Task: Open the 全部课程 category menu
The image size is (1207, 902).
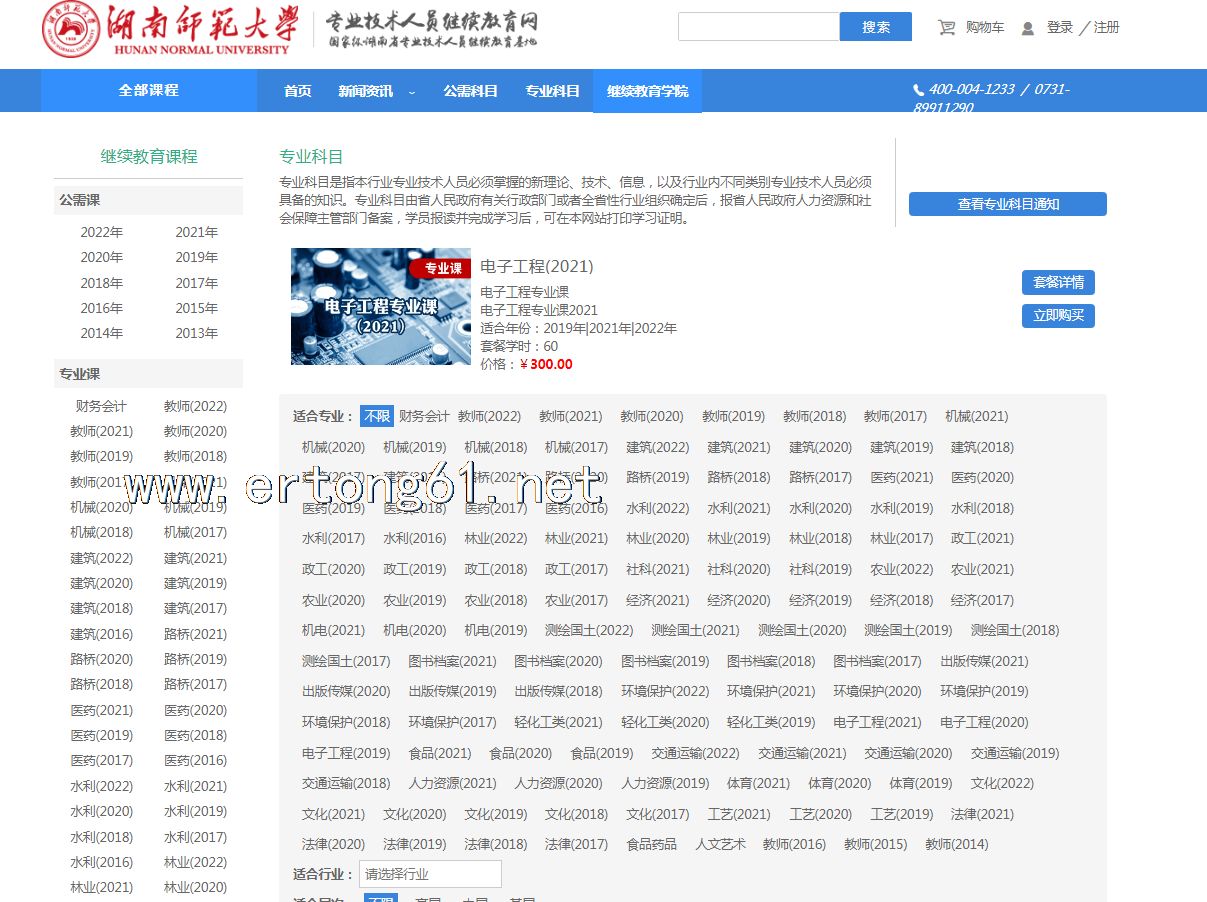Action: [x=148, y=90]
